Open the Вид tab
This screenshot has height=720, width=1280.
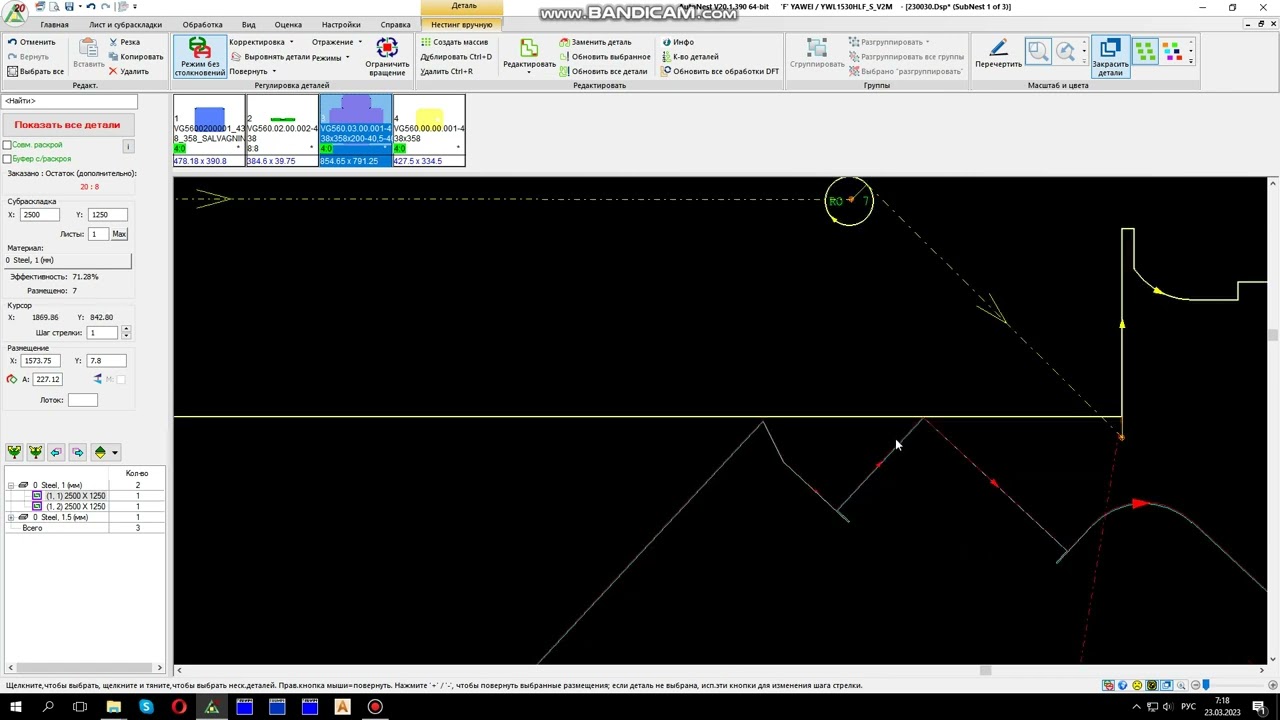[248, 24]
